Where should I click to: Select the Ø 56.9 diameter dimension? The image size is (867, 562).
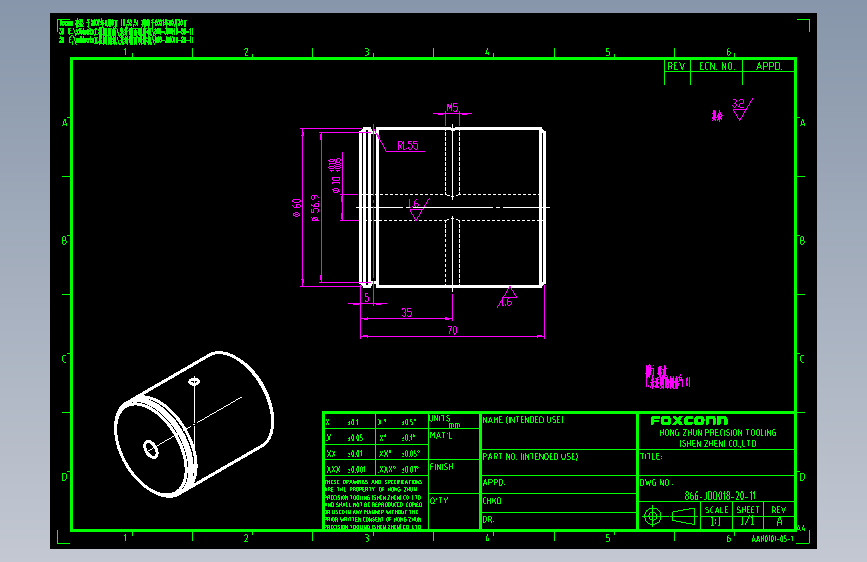pos(315,208)
